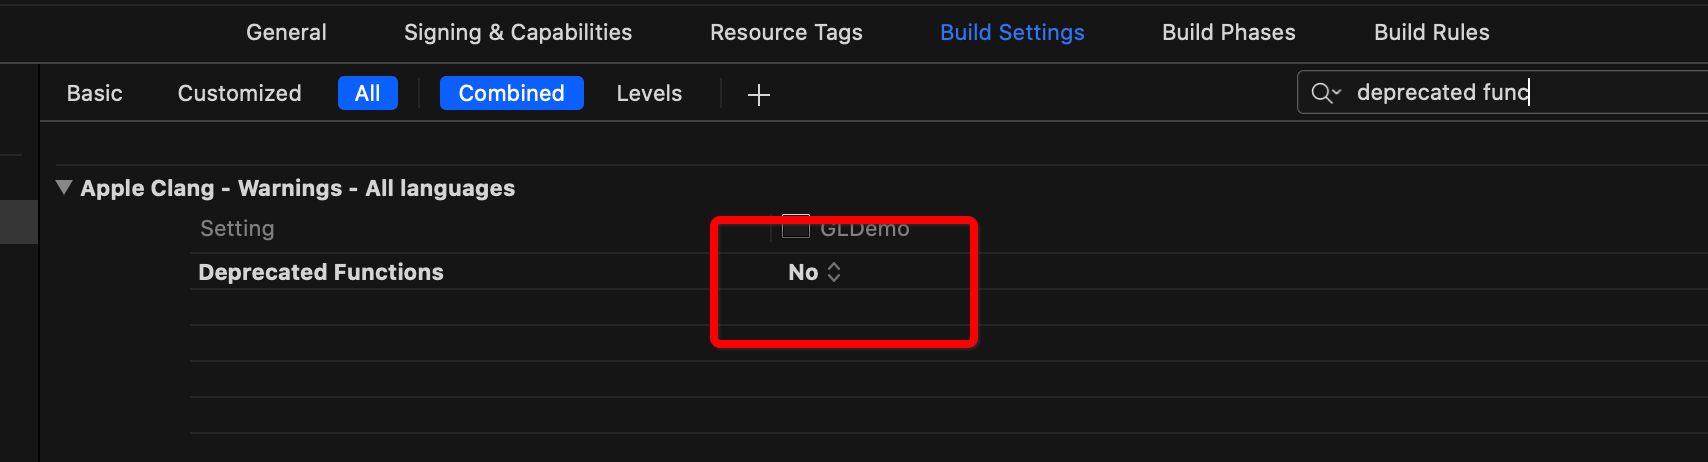1708x462 pixels.
Task: Click the build settings search field
Action: pos(1502,92)
